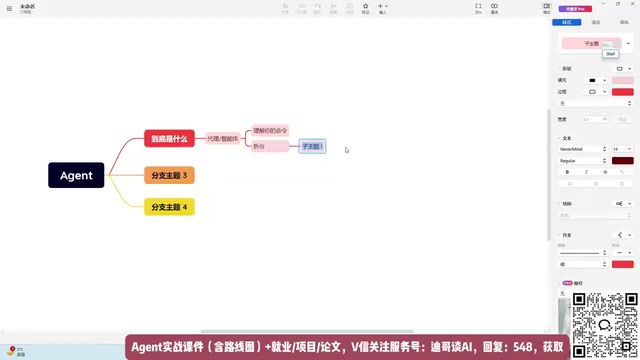Toggle bold text formatting
Screen dimensions: 640x360
click(x=567, y=172)
